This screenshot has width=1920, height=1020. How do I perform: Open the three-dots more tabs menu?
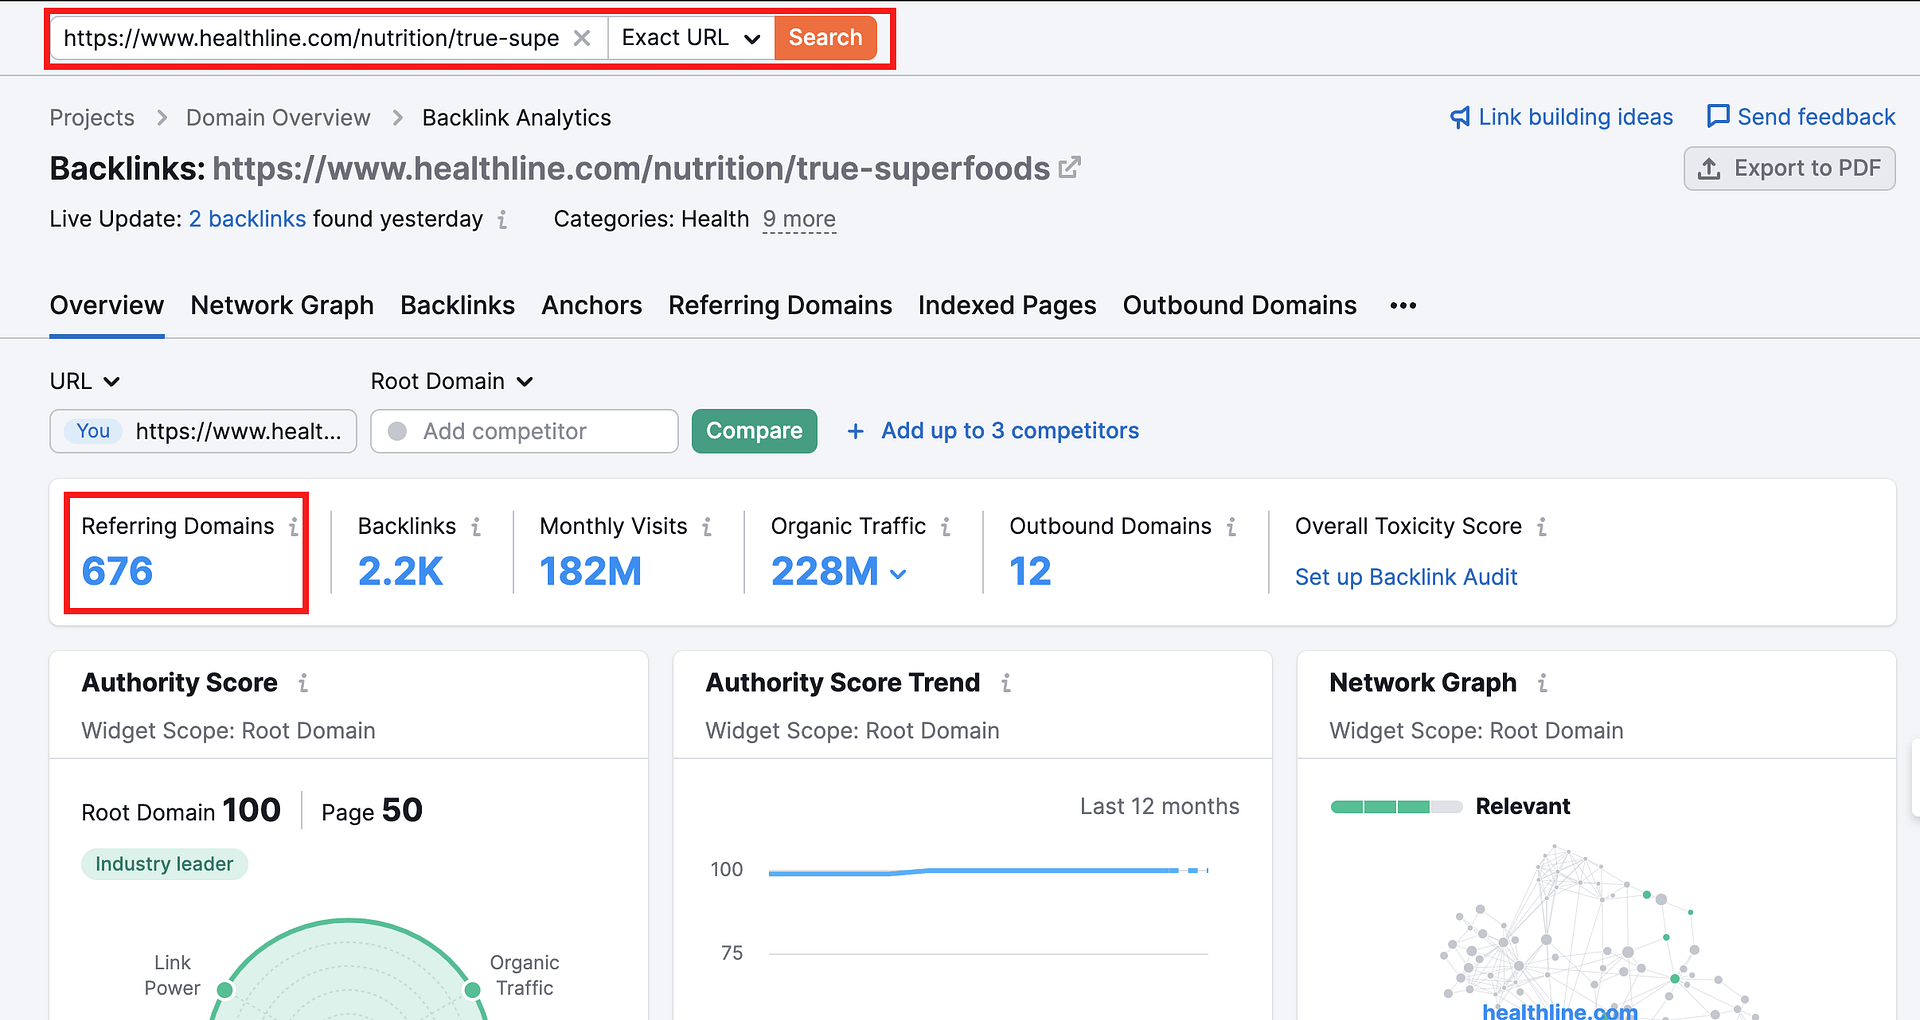coord(1403,306)
